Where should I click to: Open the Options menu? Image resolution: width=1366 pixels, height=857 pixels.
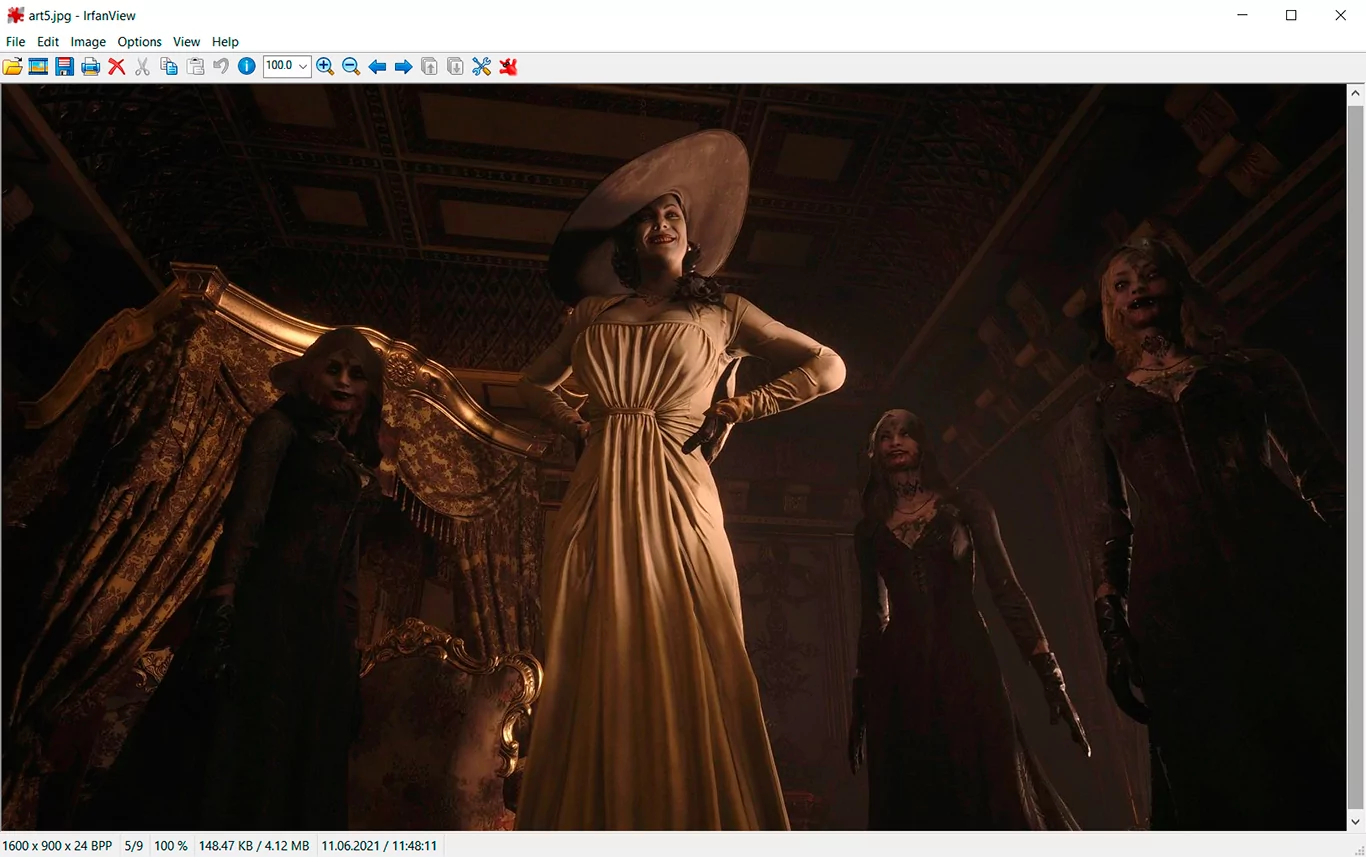139,42
